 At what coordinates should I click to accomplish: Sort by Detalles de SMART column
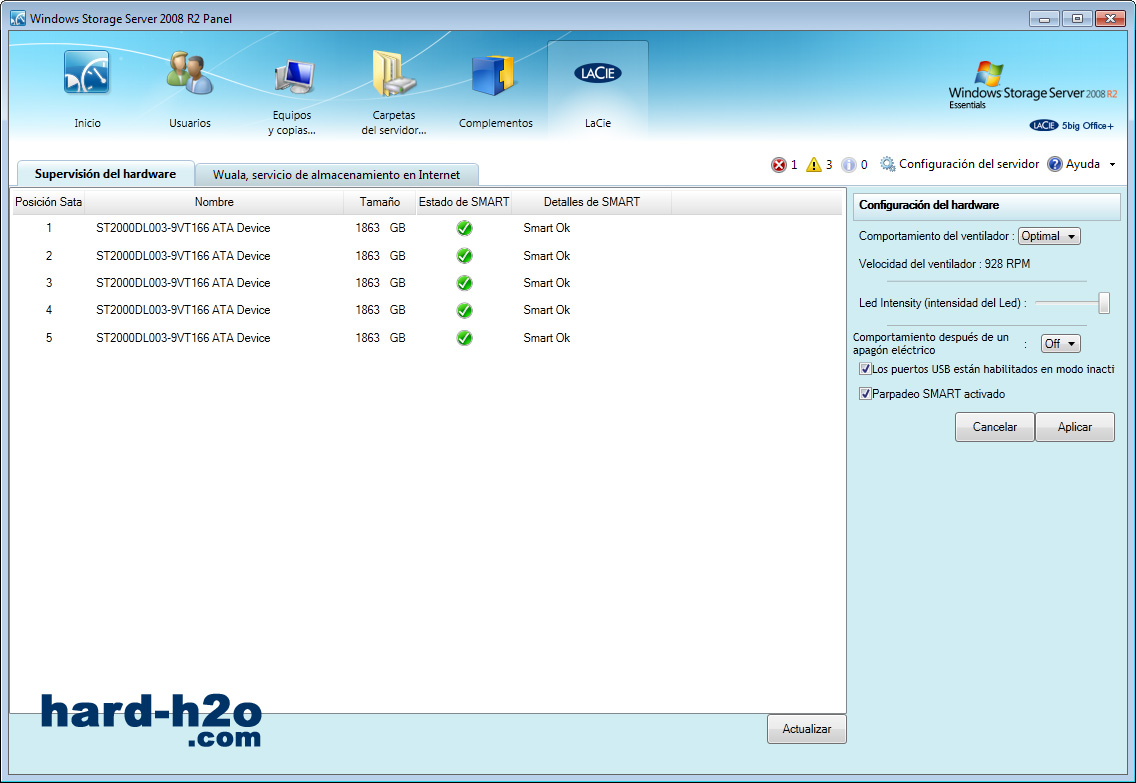[591, 202]
